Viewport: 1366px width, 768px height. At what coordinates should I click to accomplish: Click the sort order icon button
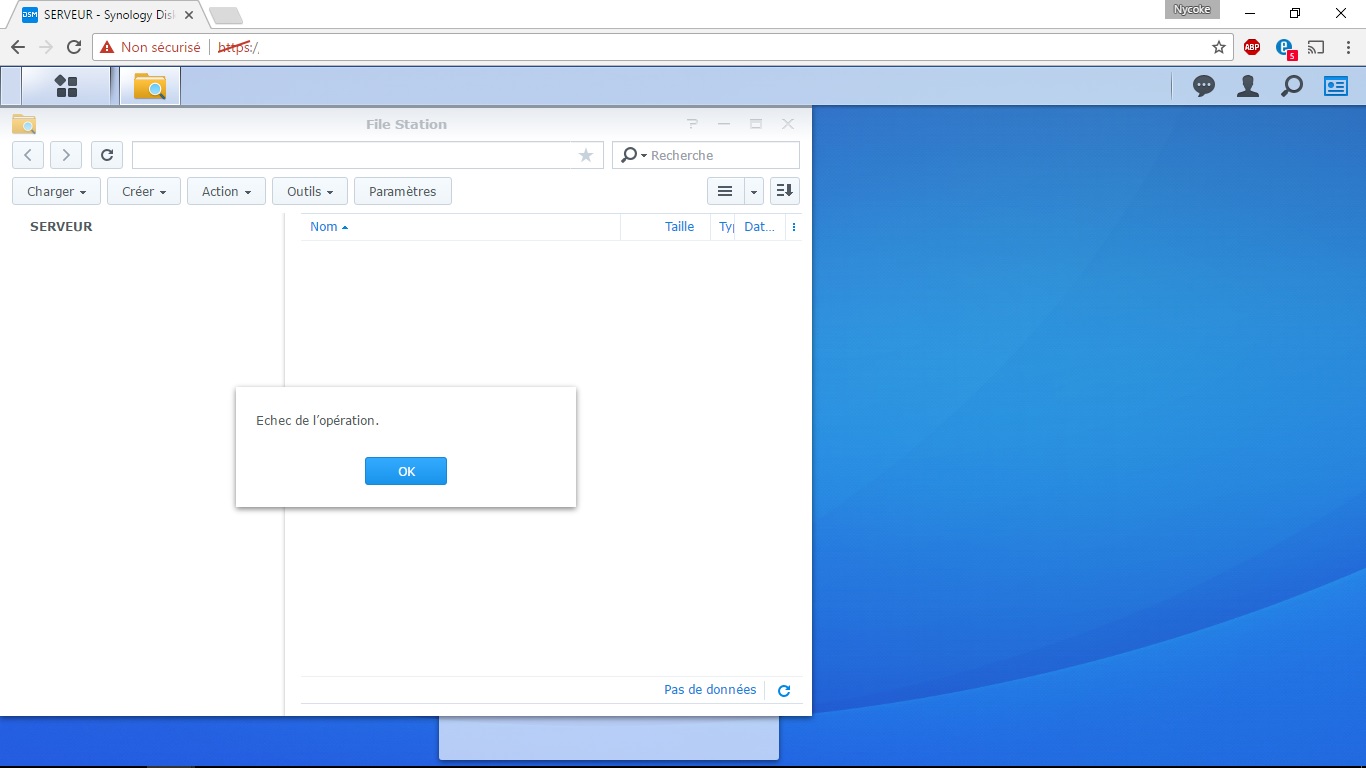785,191
